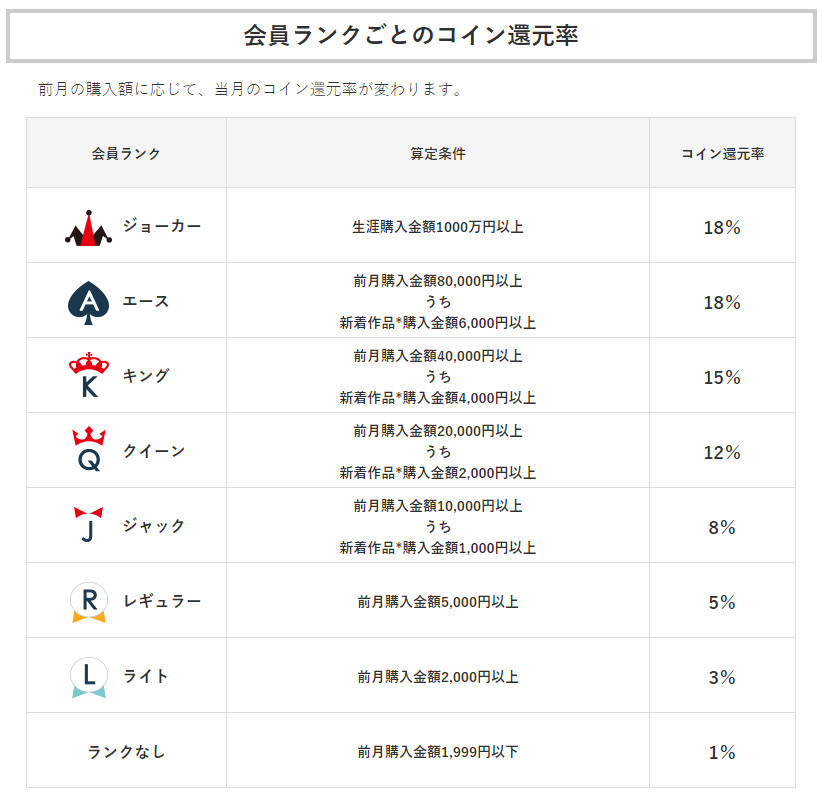Image resolution: width=823 pixels, height=796 pixels.
Task: Click the 生涯購入金額1000万円以上 condition text
Action: click(x=438, y=227)
